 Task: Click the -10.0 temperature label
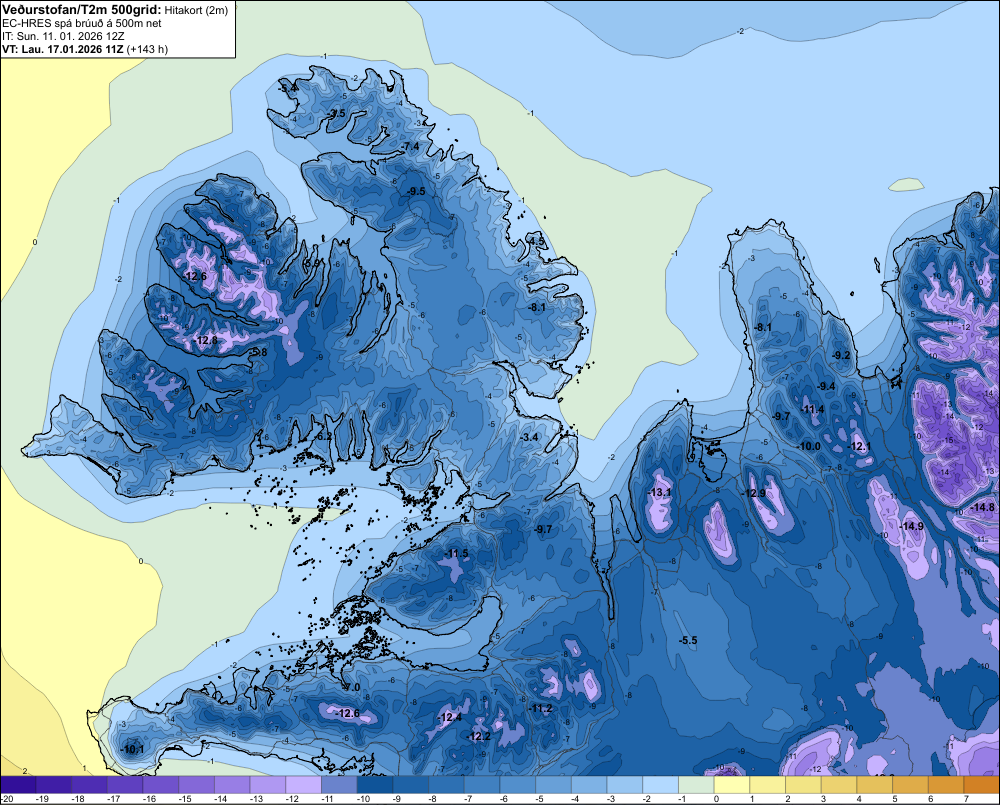(809, 447)
